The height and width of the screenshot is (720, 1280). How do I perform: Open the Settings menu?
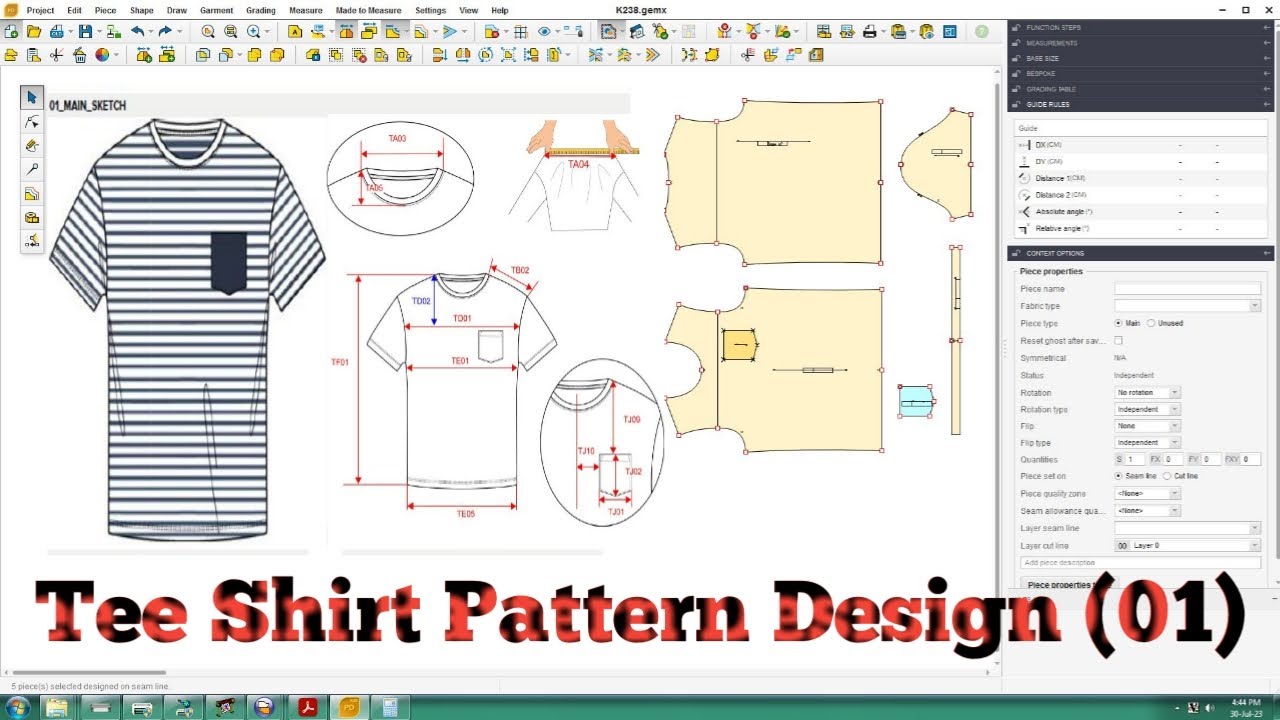click(x=430, y=10)
